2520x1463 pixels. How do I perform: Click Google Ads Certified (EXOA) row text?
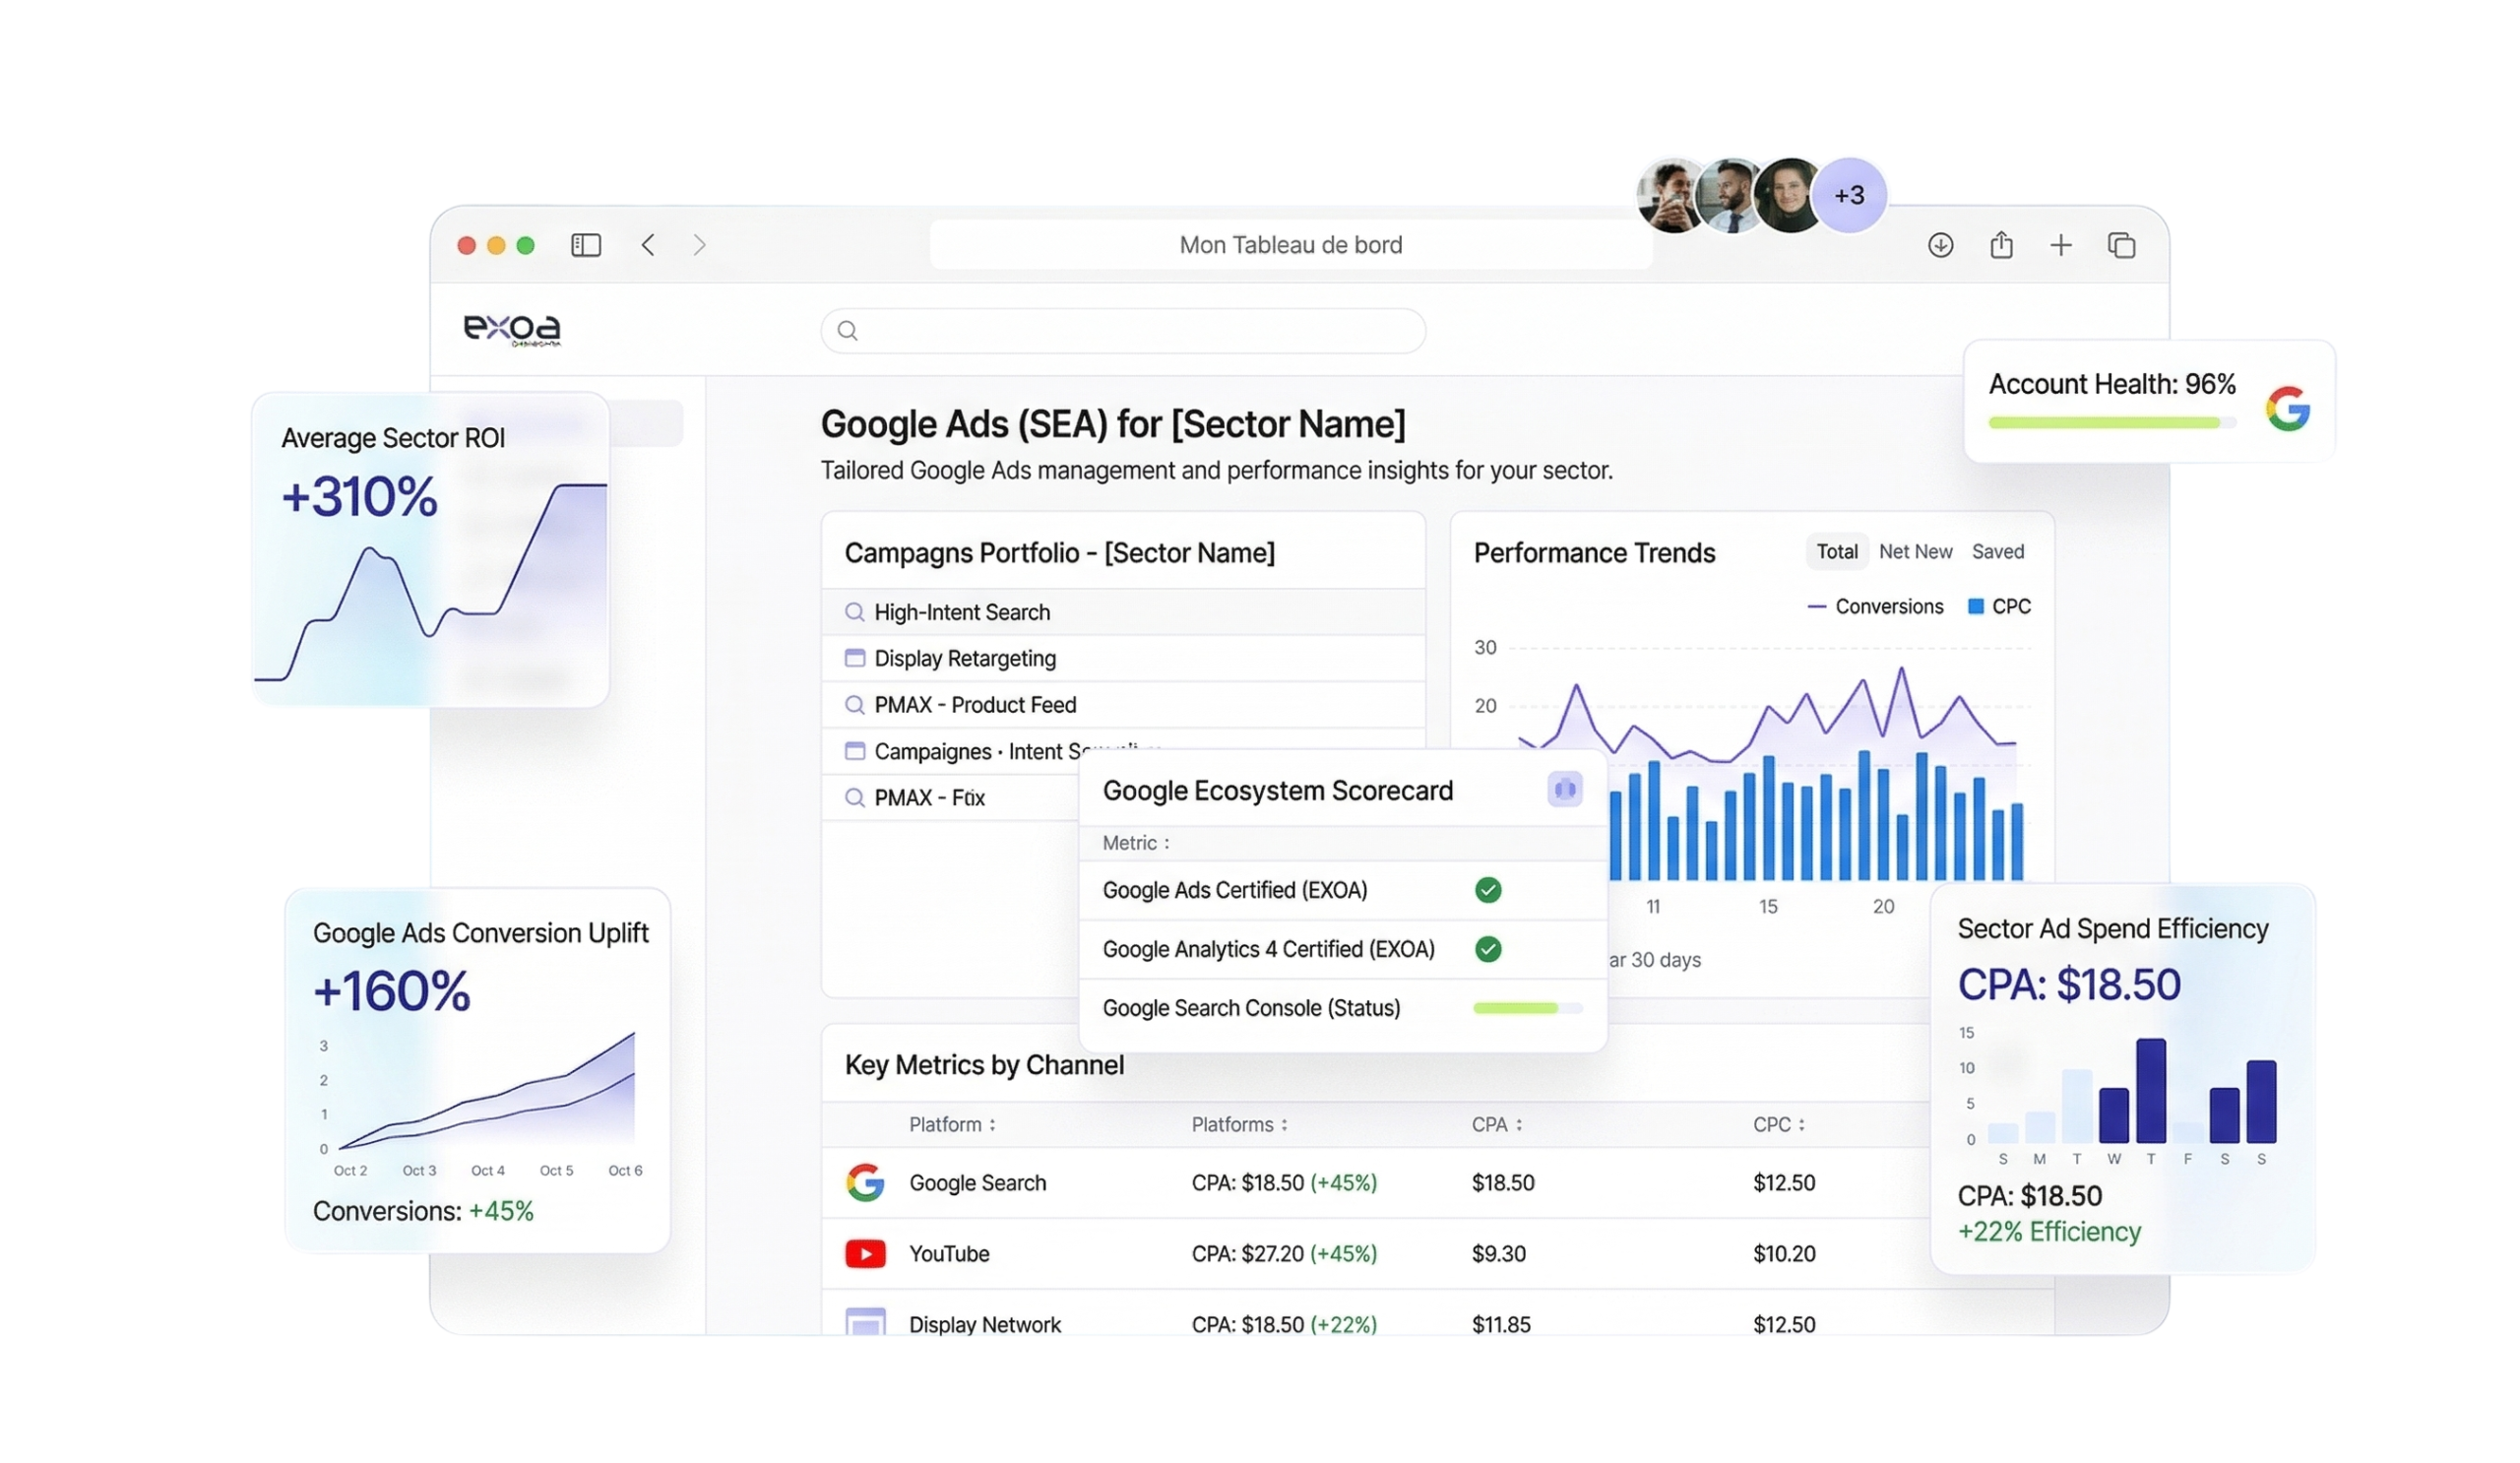pos(1234,889)
